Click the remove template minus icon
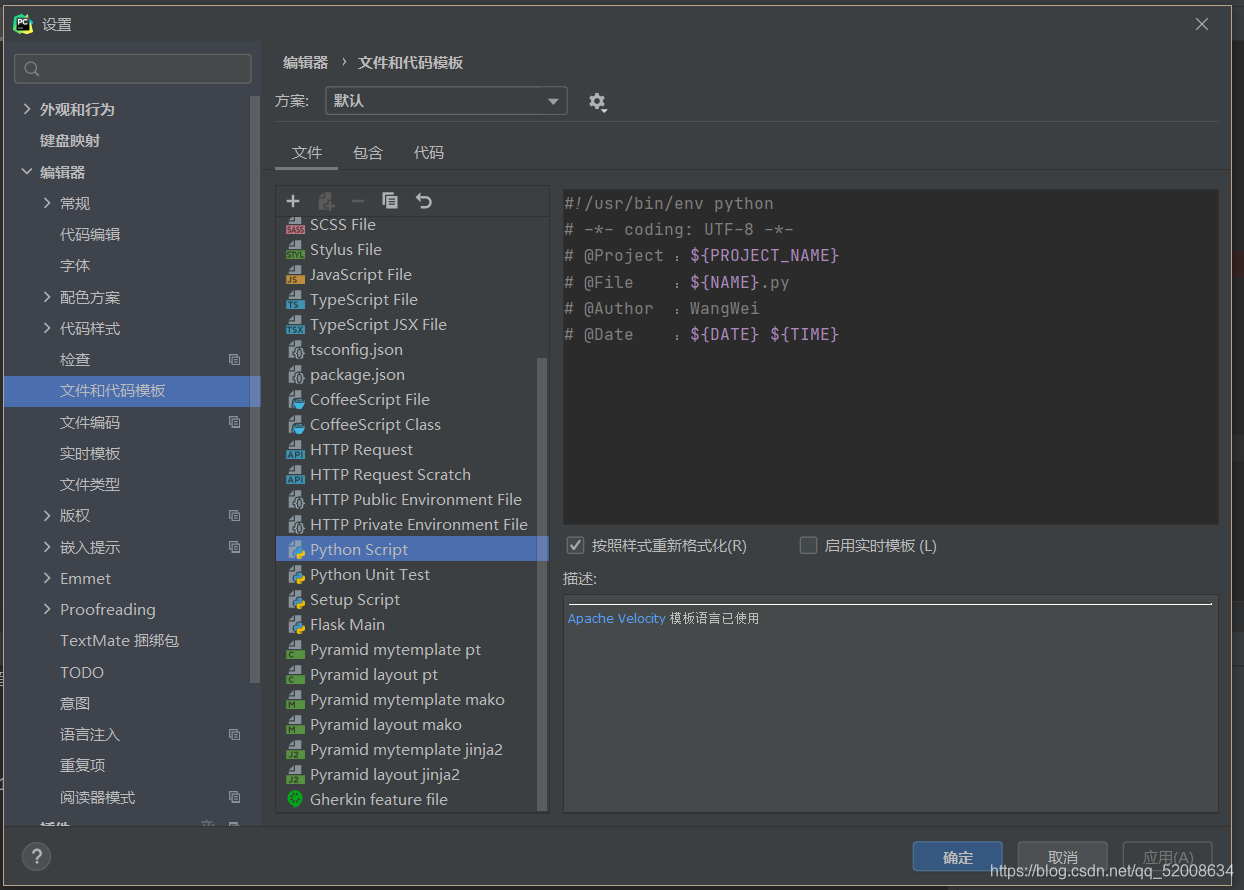 (358, 201)
